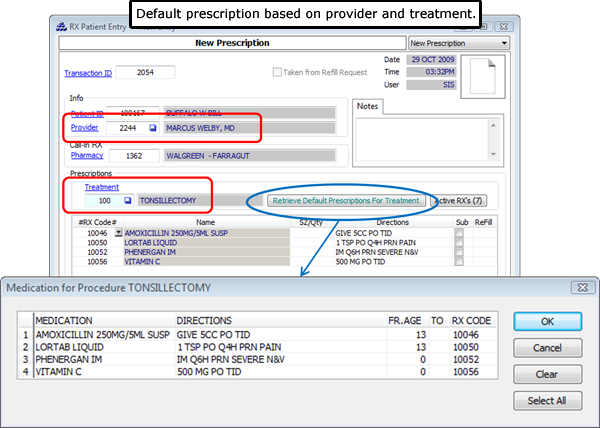Click the lookup icon beside Provider ID
This screenshot has width=600, height=428.
(153, 129)
